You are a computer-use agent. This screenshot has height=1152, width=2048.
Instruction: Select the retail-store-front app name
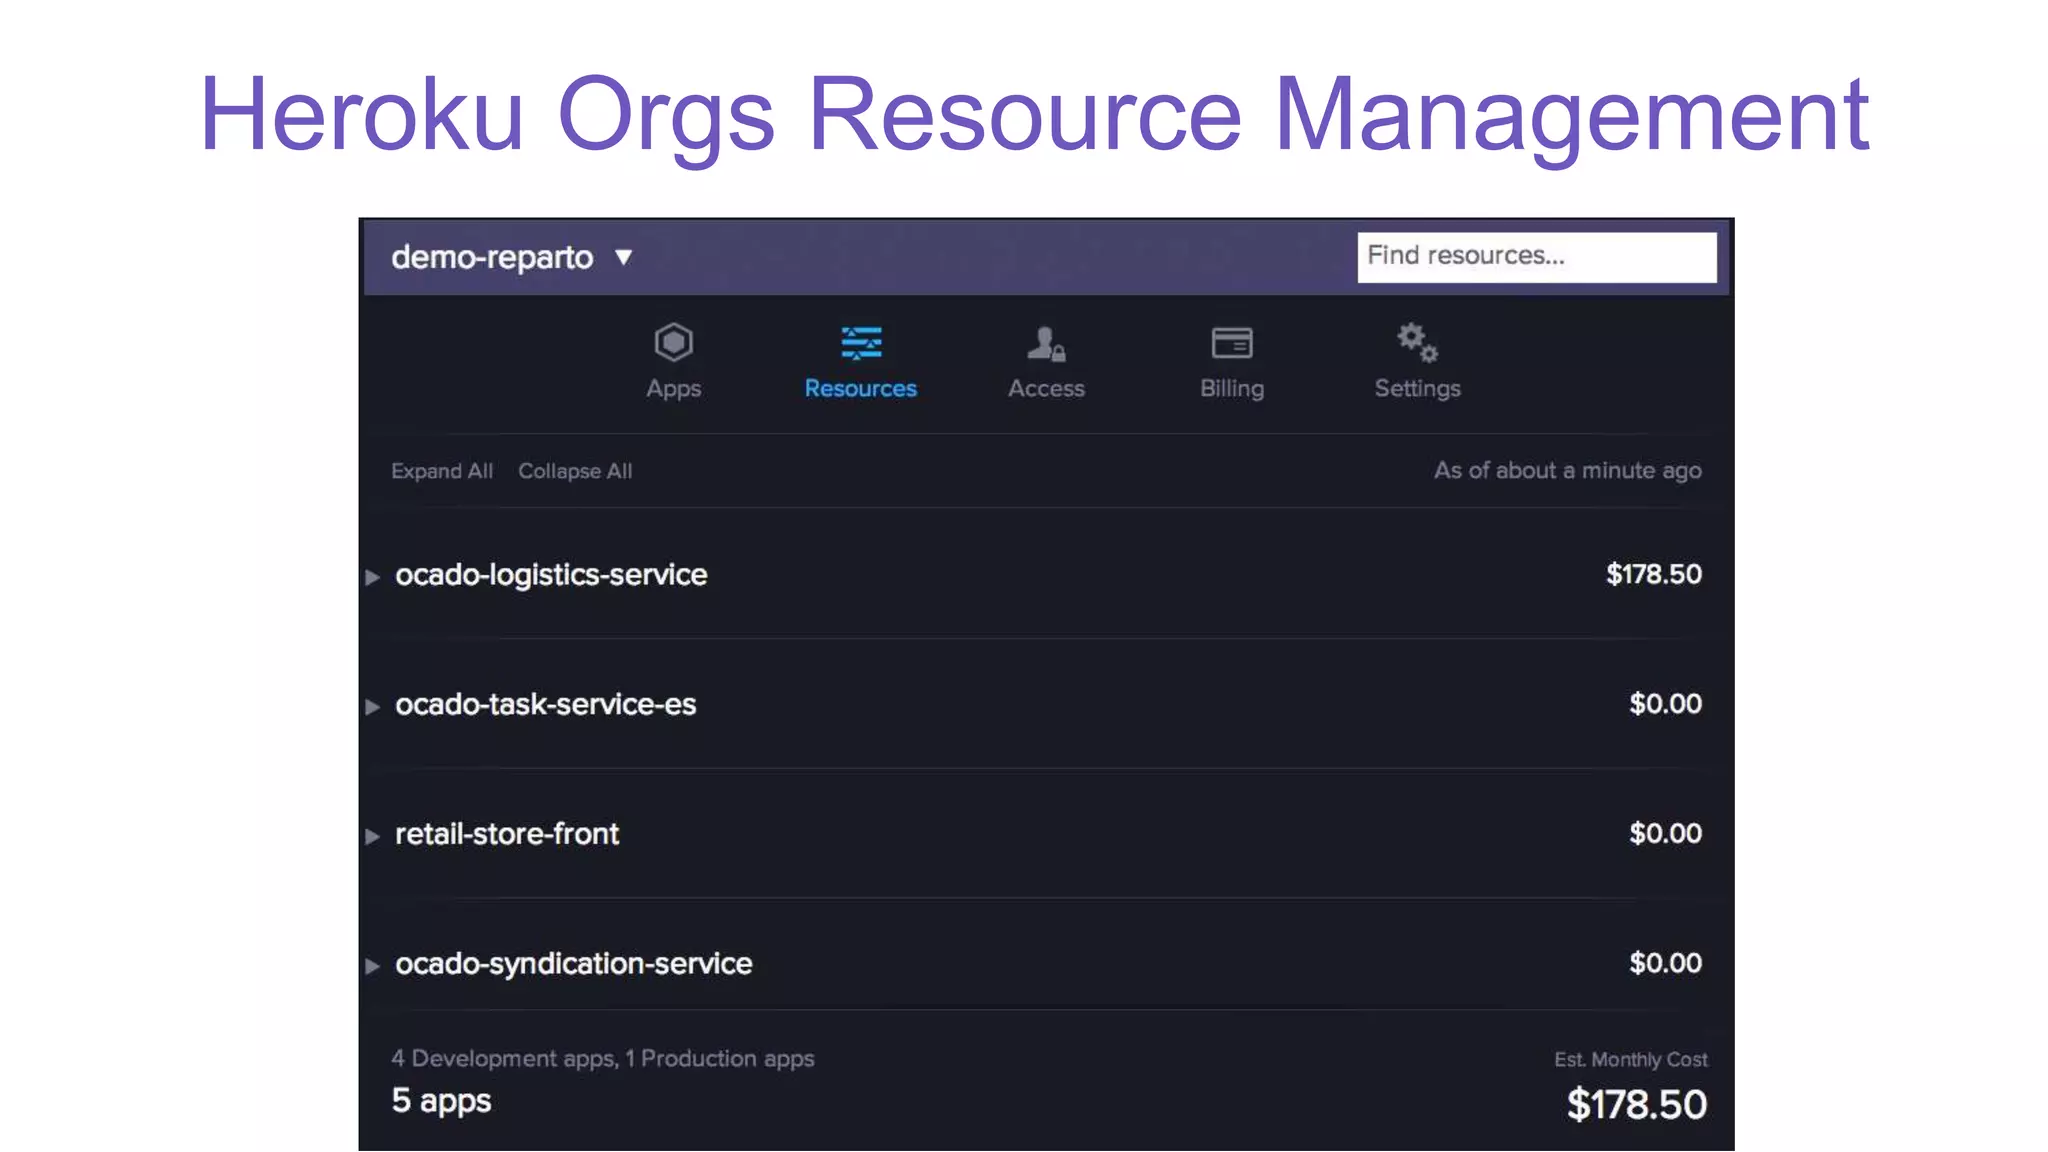pos(507,834)
